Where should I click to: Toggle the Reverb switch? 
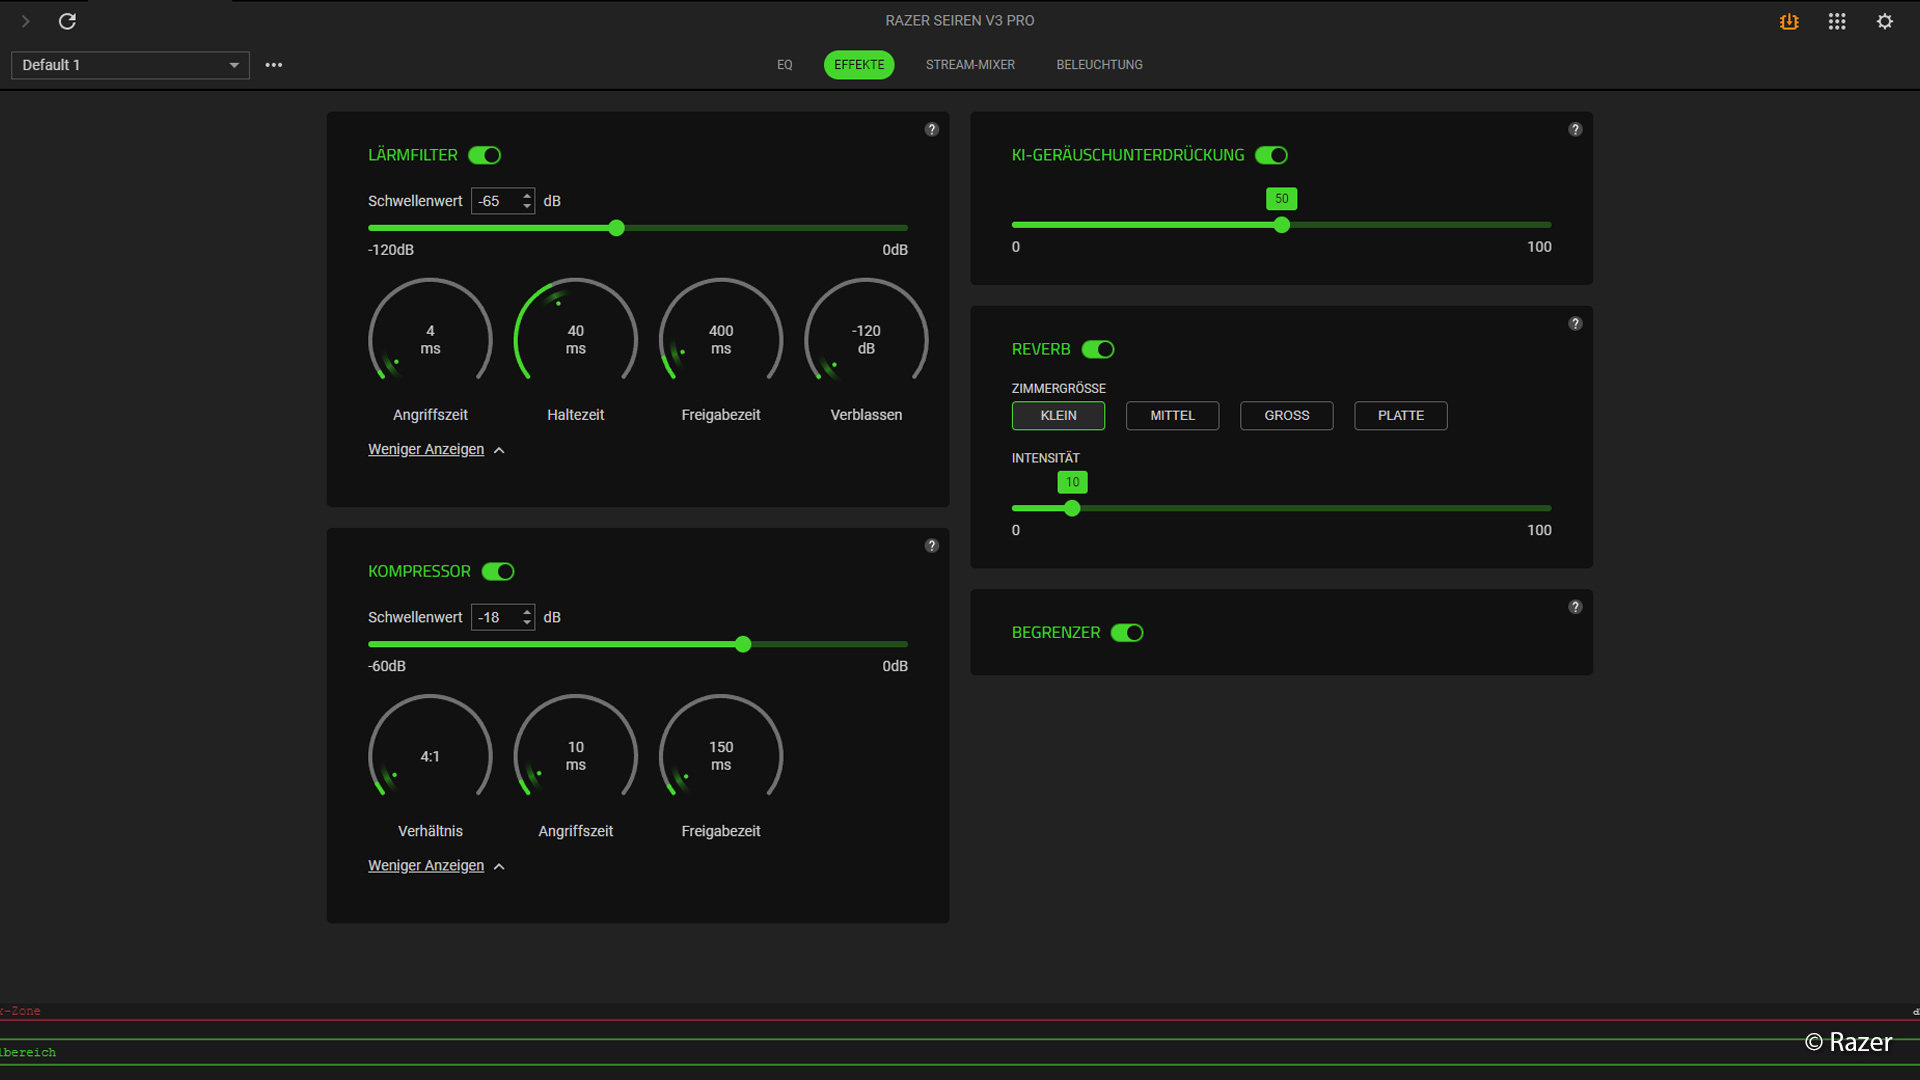pyautogui.click(x=1098, y=349)
